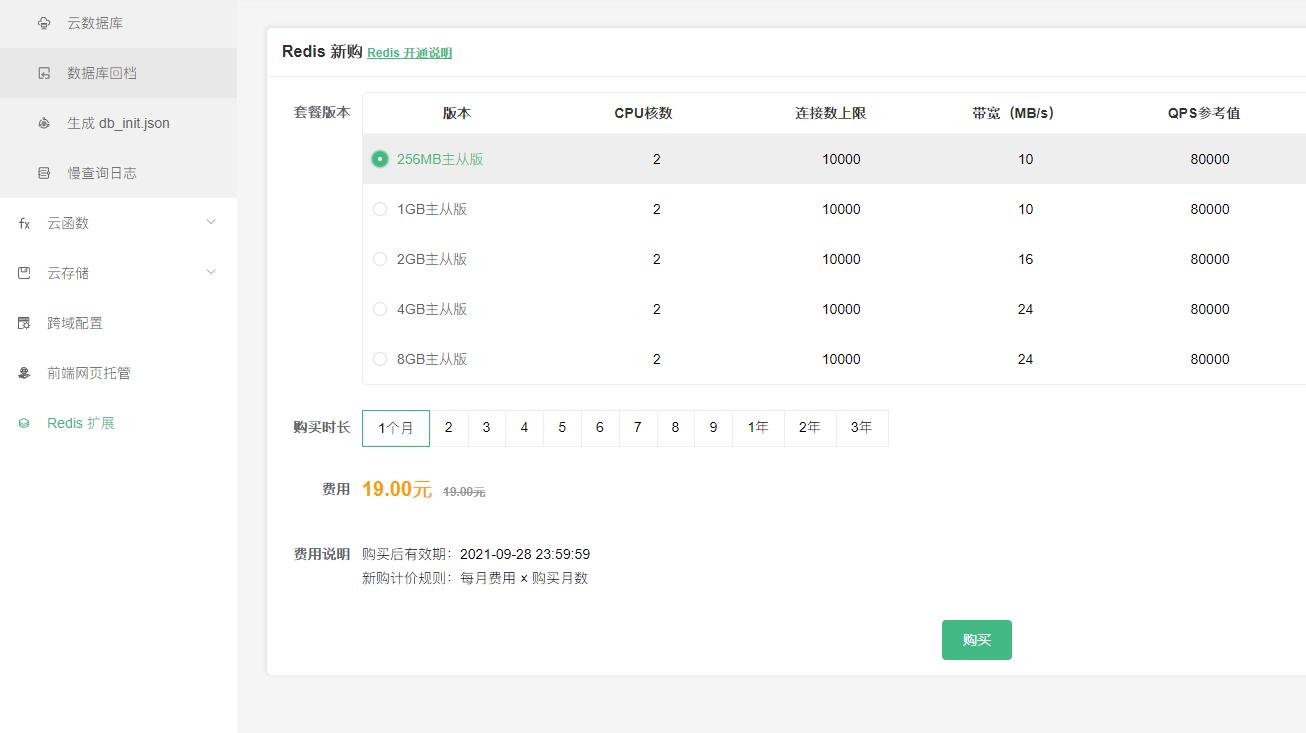Viewport: 1306px width, 733px height.
Task: Choose 2 months purchase duration
Action: pyautogui.click(x=449, y=428)
